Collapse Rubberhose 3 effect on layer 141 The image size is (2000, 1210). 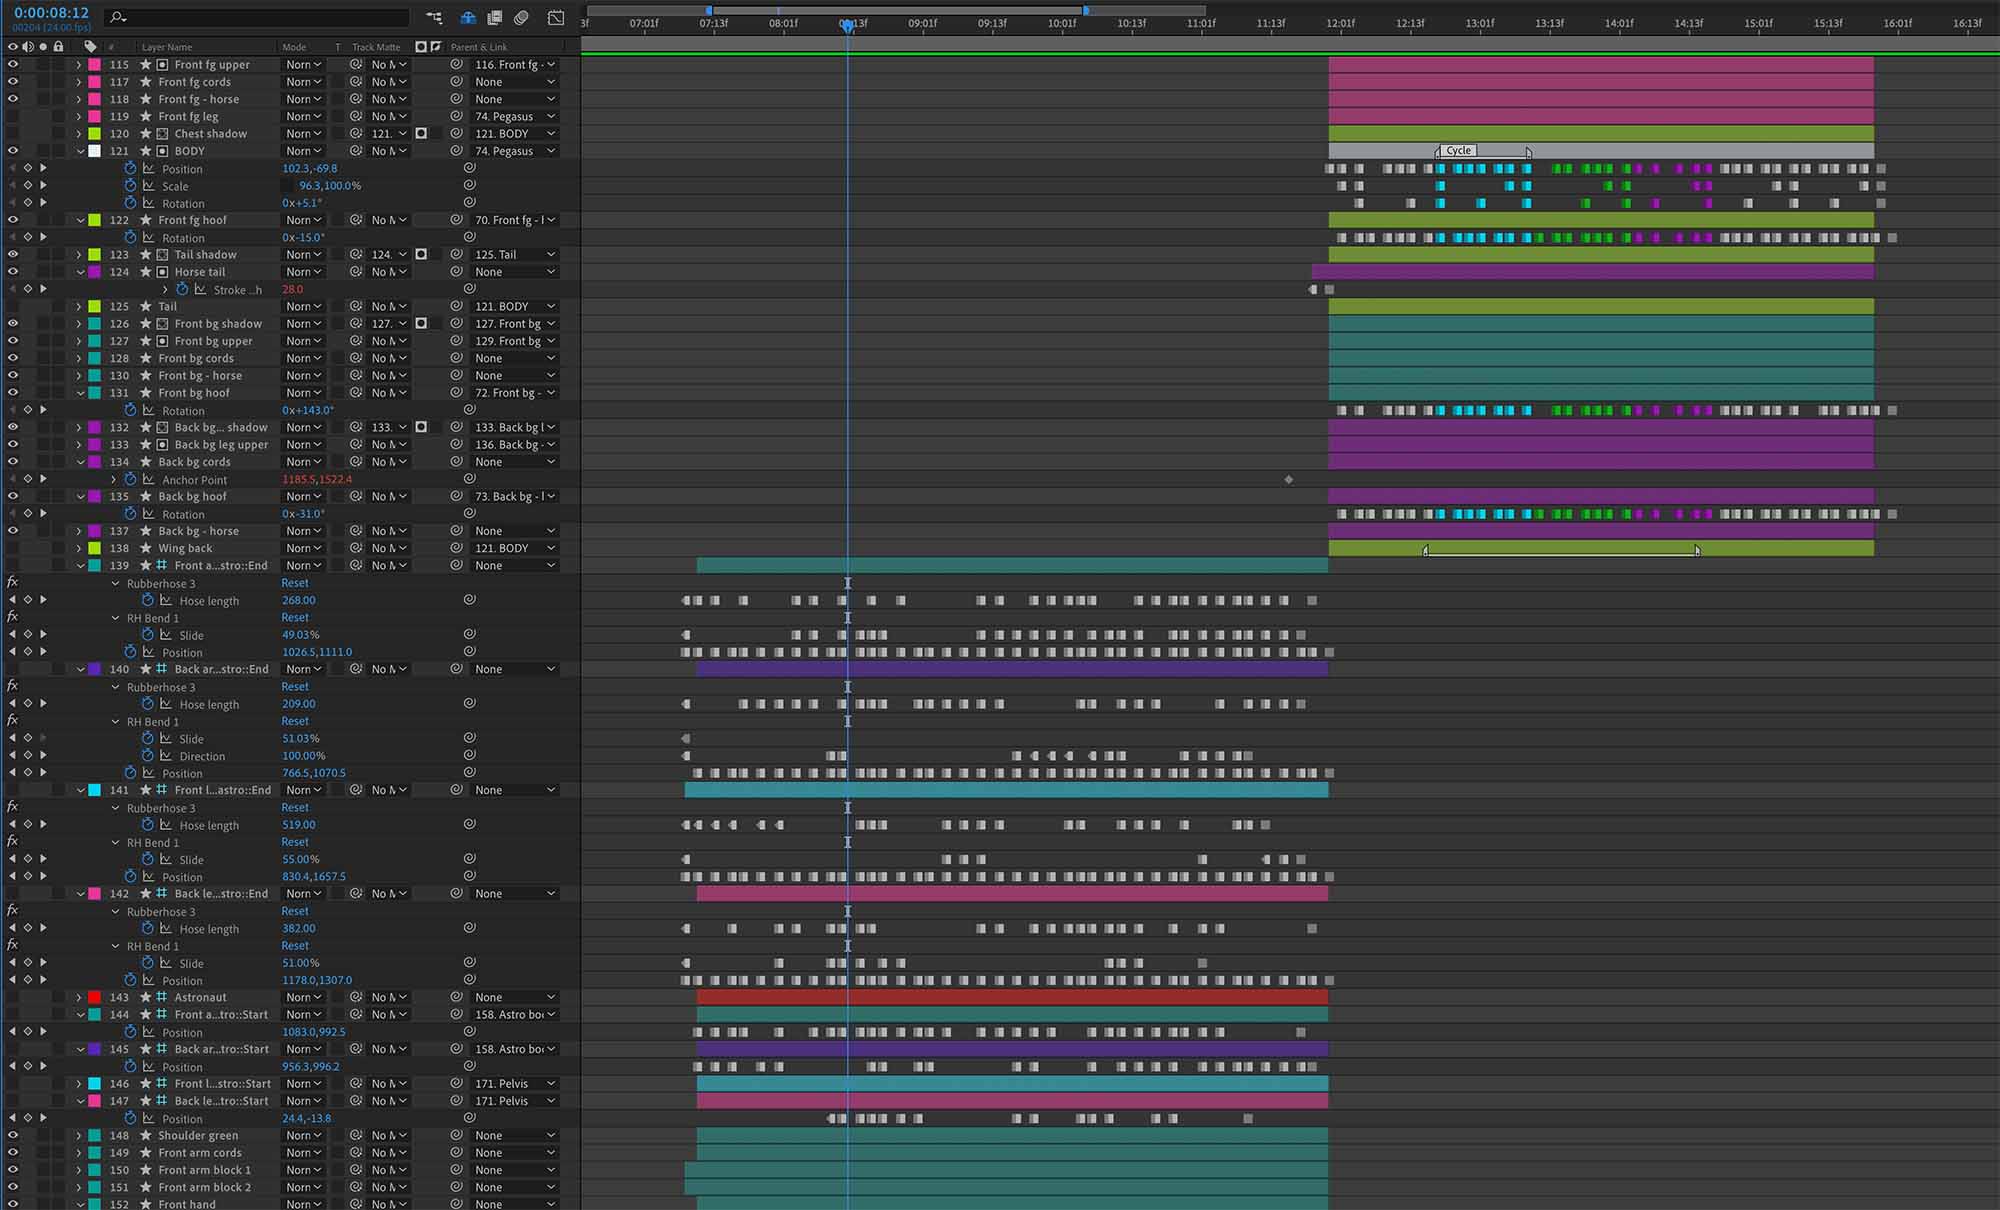pos(116,808)
